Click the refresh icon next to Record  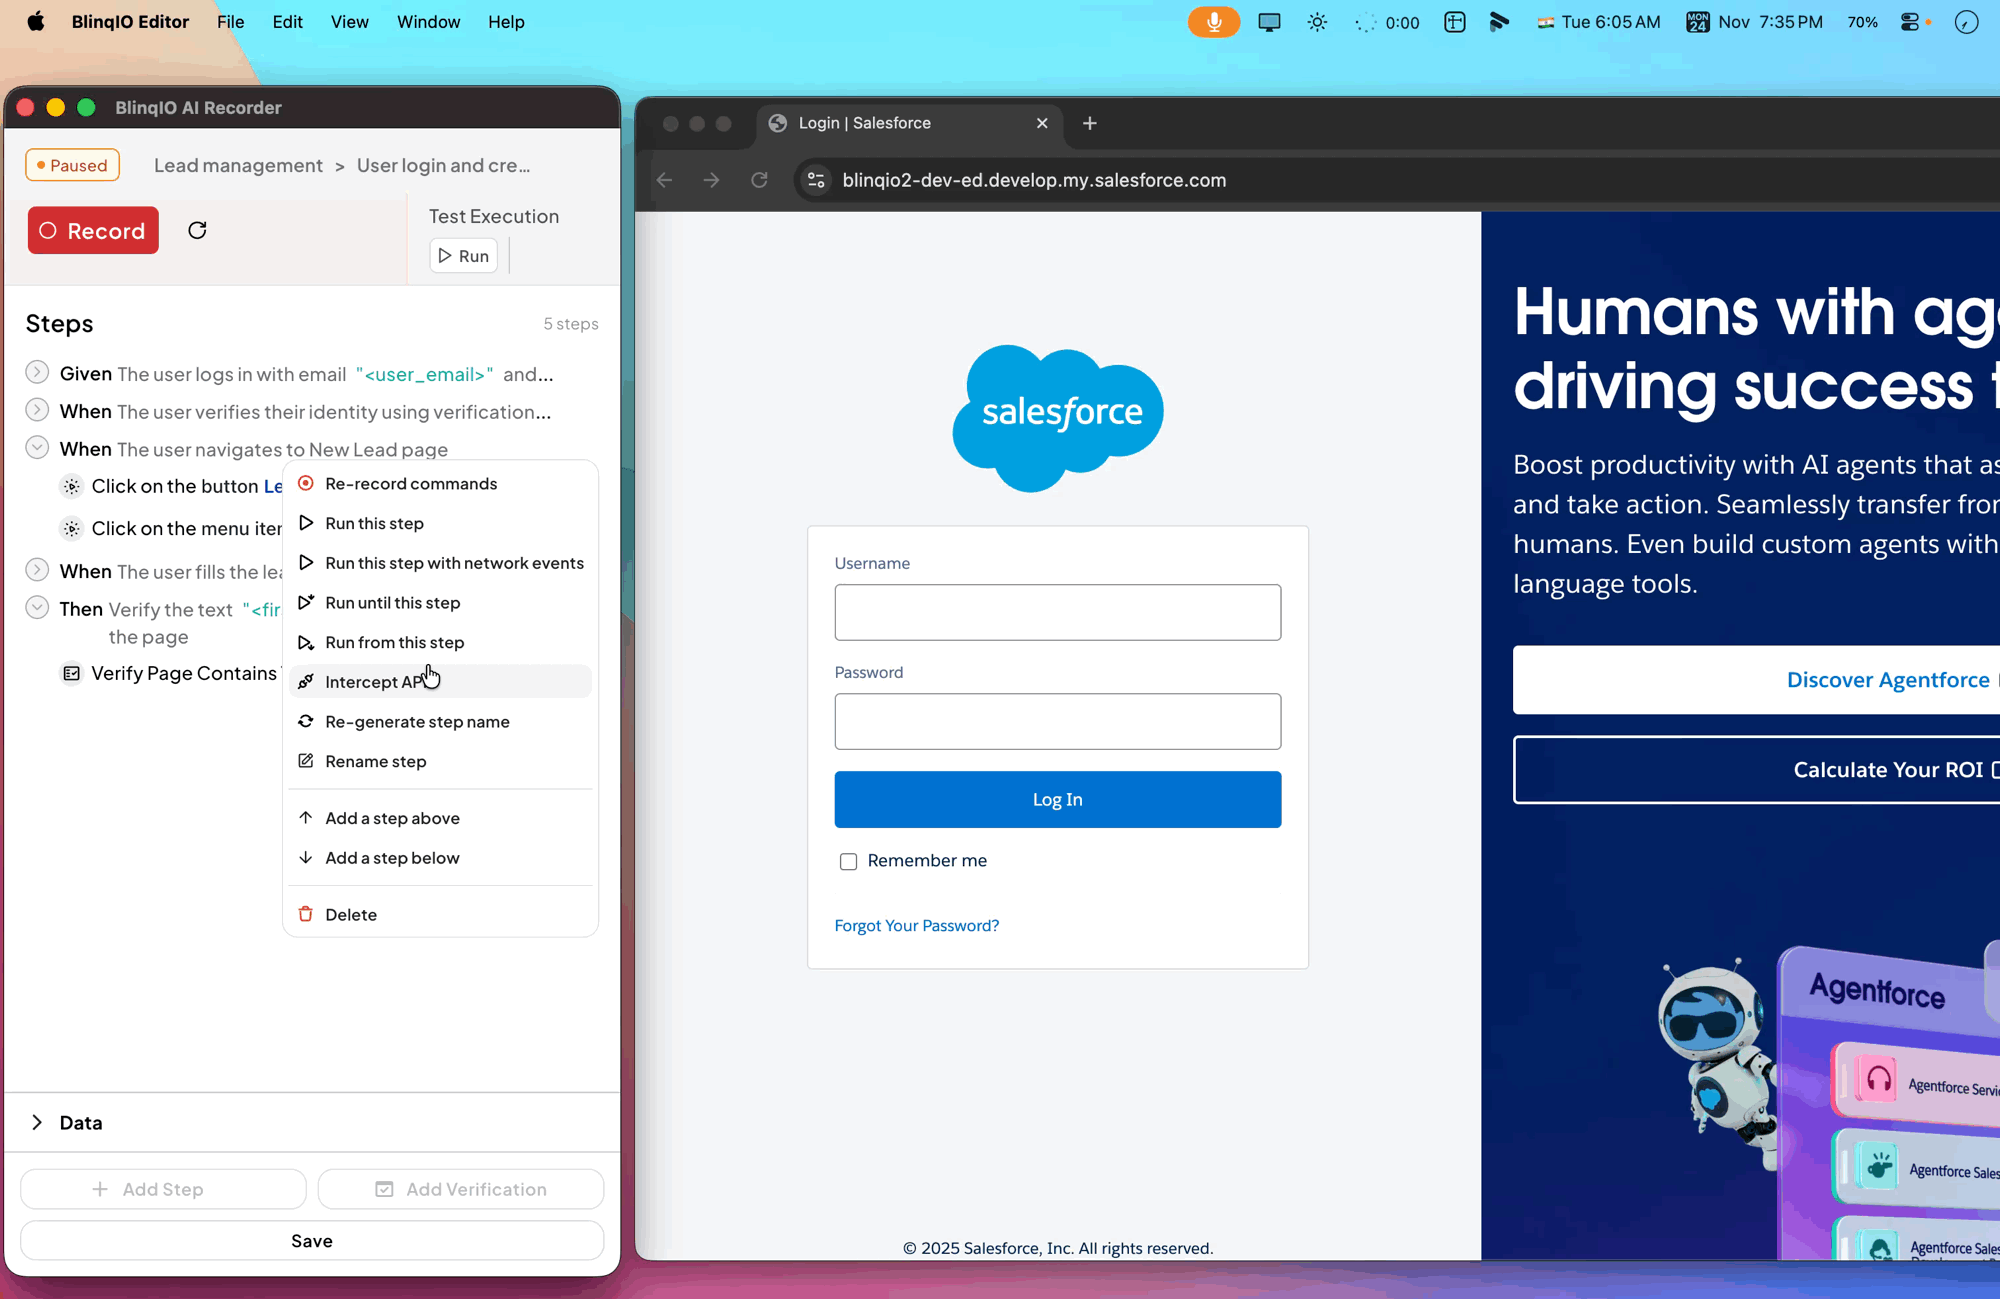click(x=197, y=230)
